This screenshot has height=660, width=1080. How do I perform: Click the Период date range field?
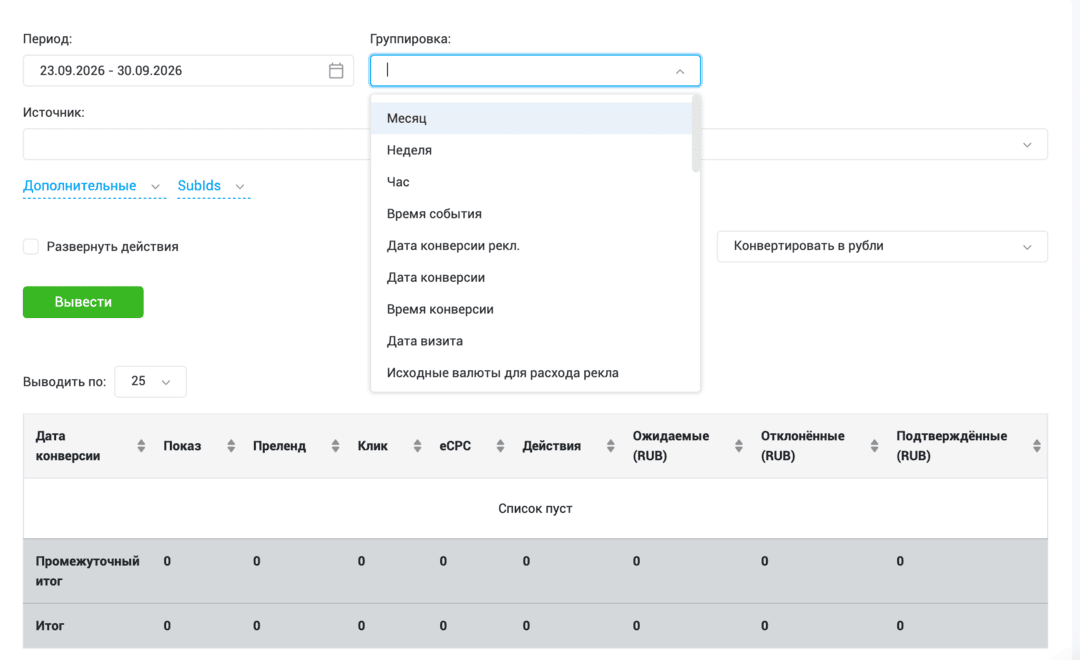point(188,70)
